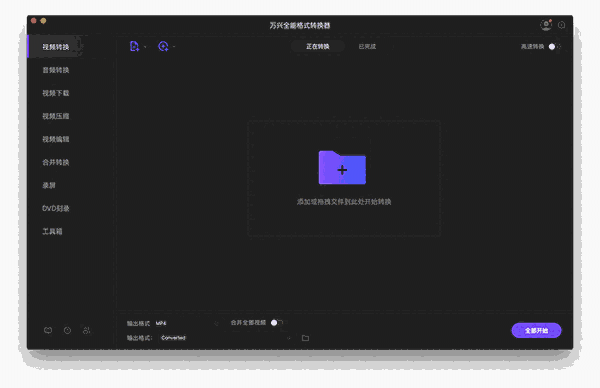Toggle the 高速转换 switch
This screenshot has width=600, height=388.
[554, 47]
